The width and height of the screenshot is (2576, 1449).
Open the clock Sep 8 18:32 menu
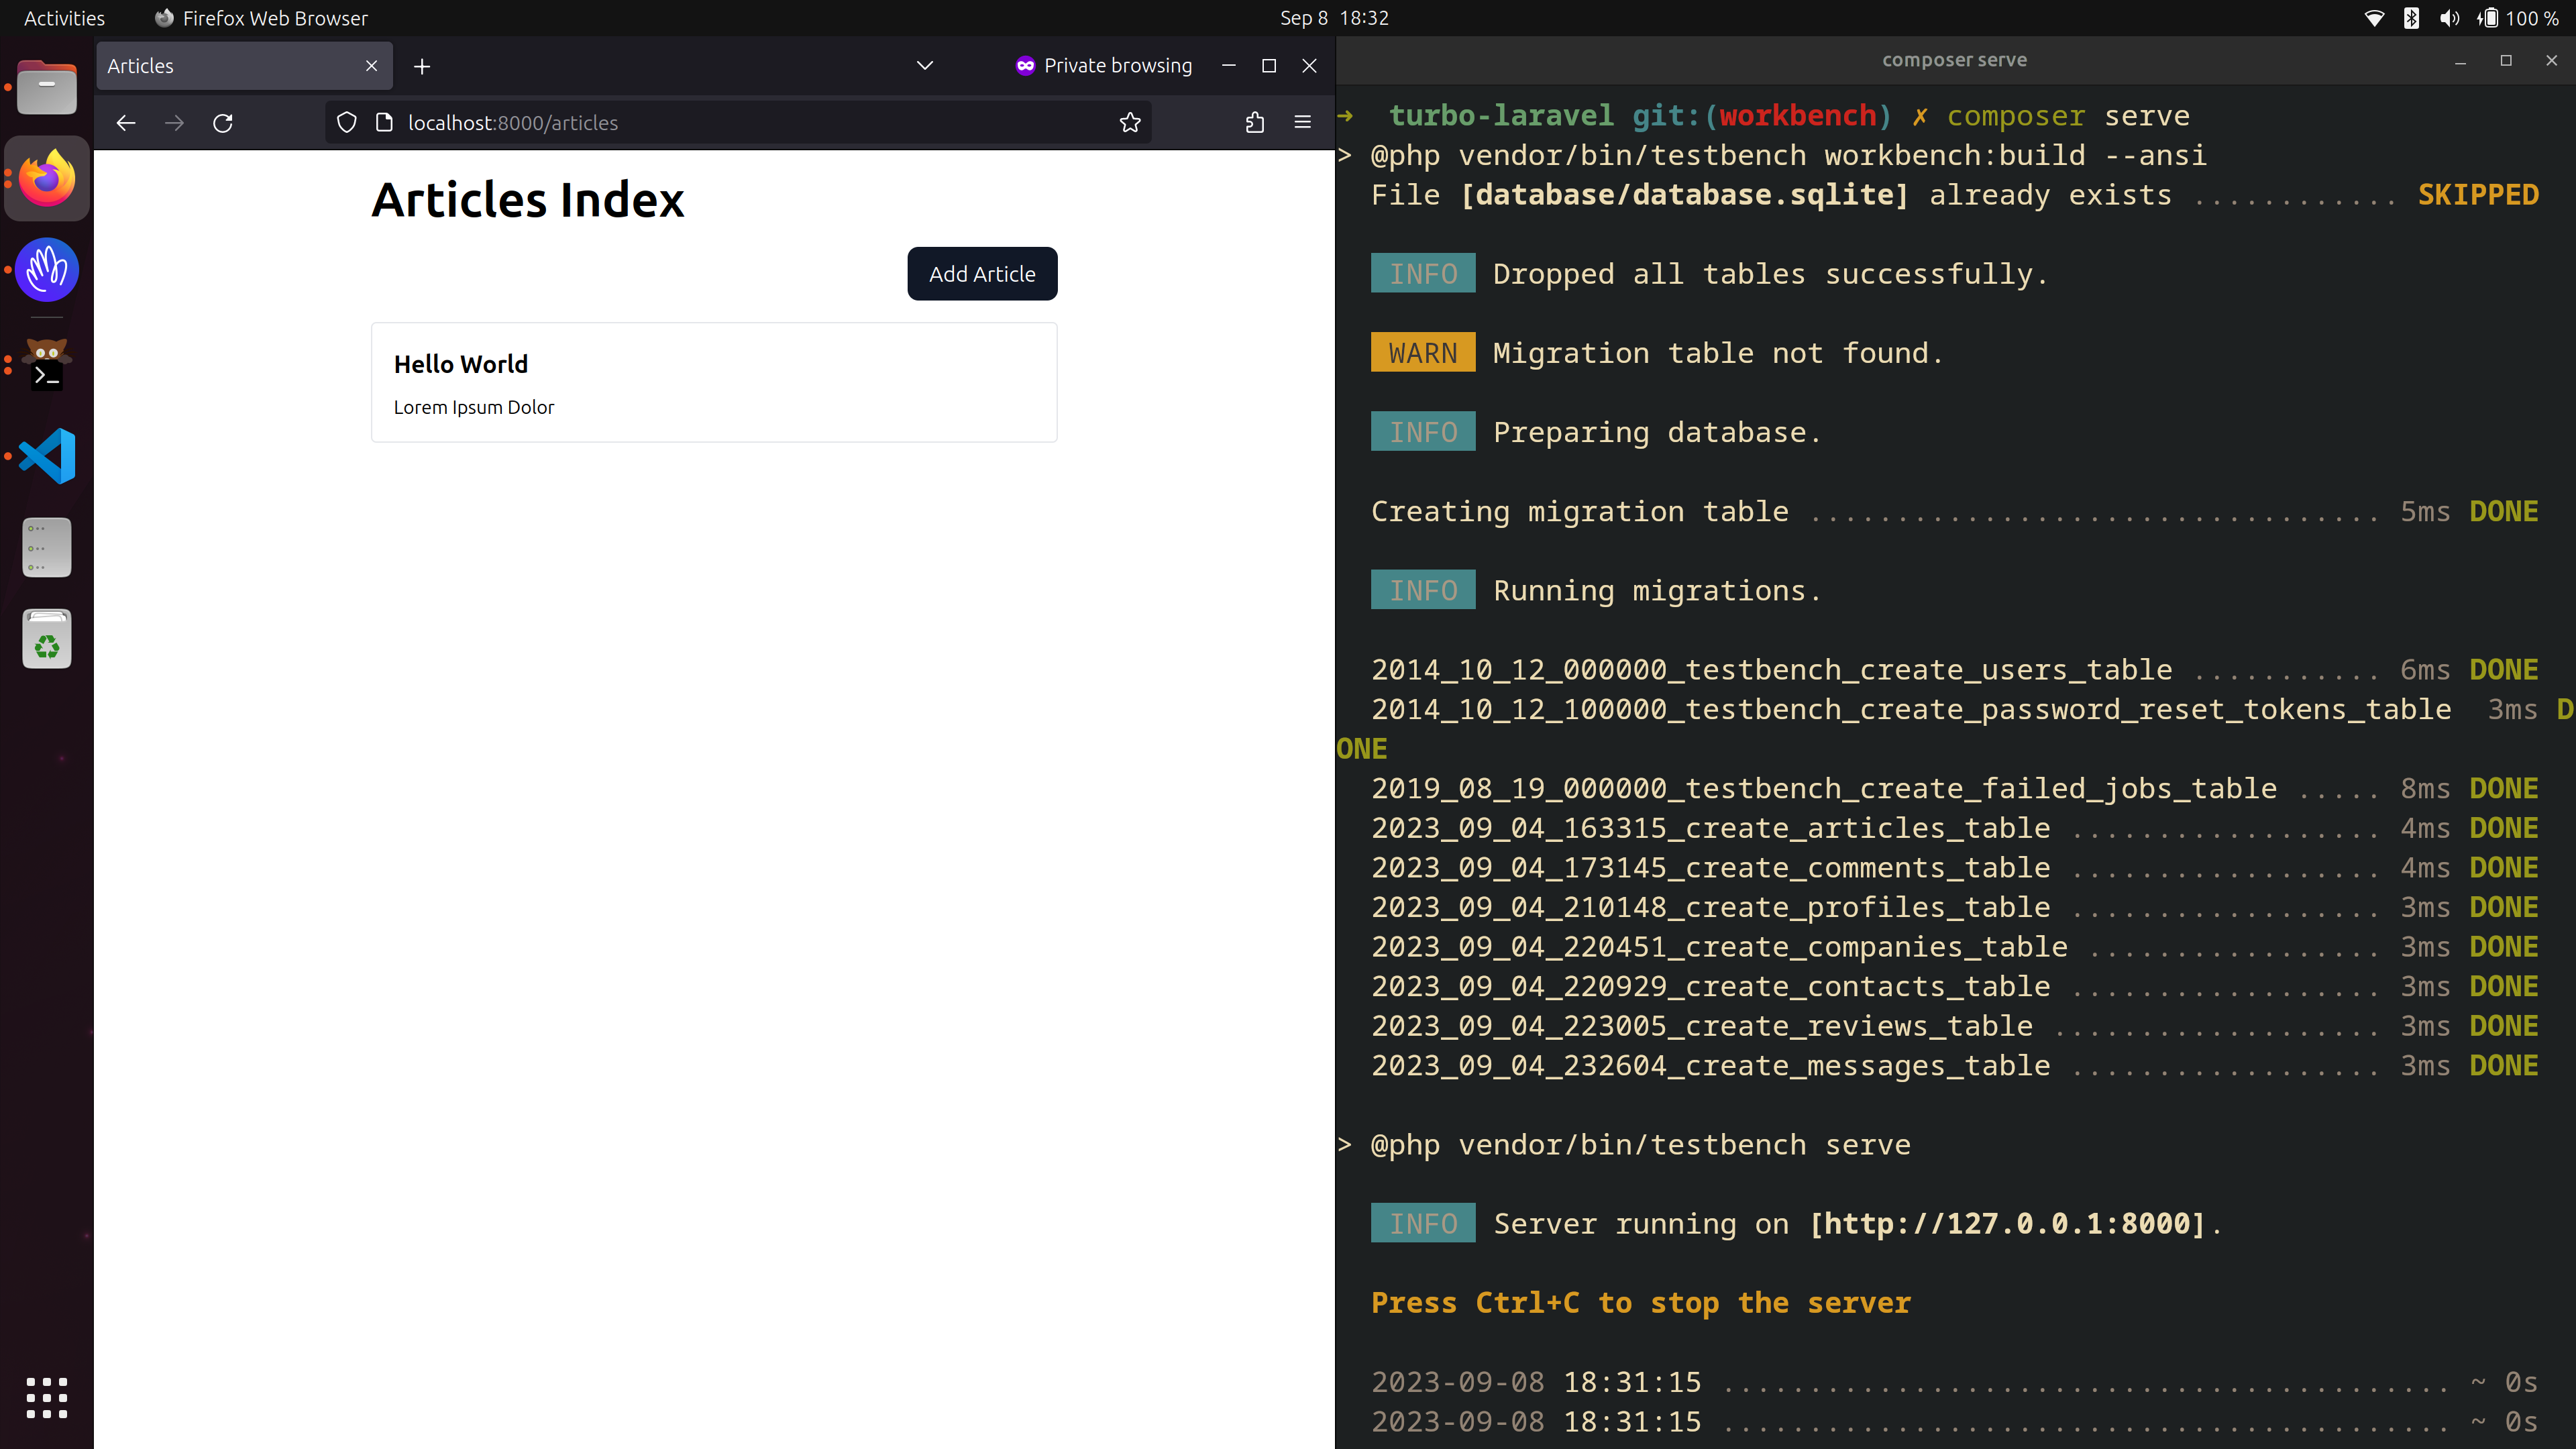click(1334, 18)
